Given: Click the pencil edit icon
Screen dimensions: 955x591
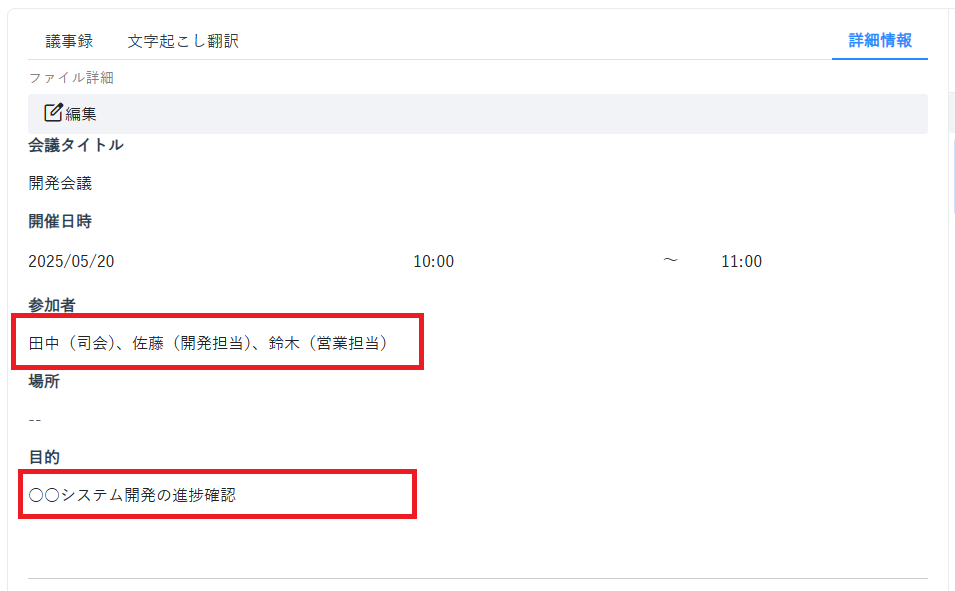Looking at the screenshot, I should [x=54, y=113].
